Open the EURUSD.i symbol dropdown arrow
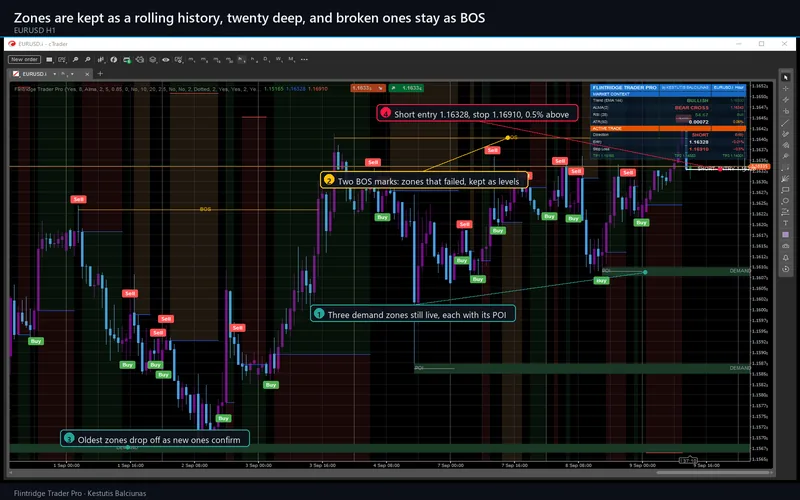The width and height of the screenshot is (800, 500). [x=55, y=74]
